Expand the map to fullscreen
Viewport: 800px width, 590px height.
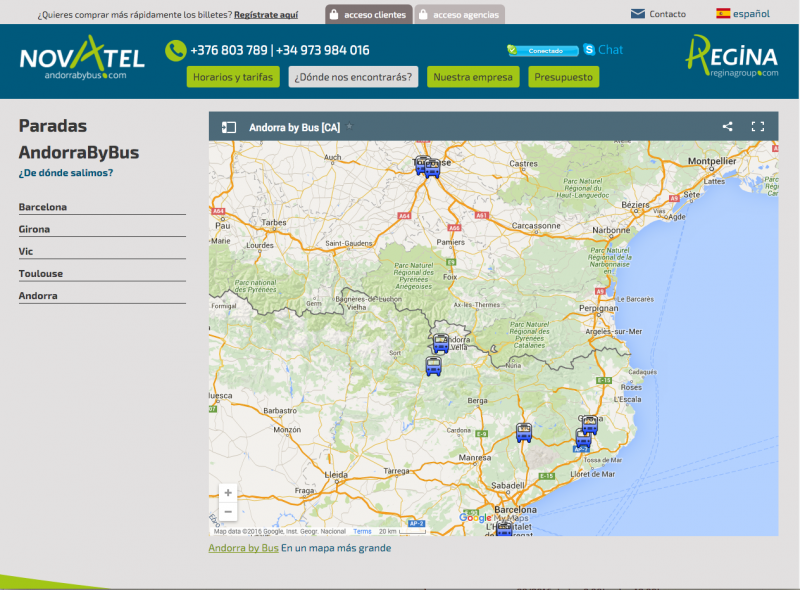tap(757, 127)
